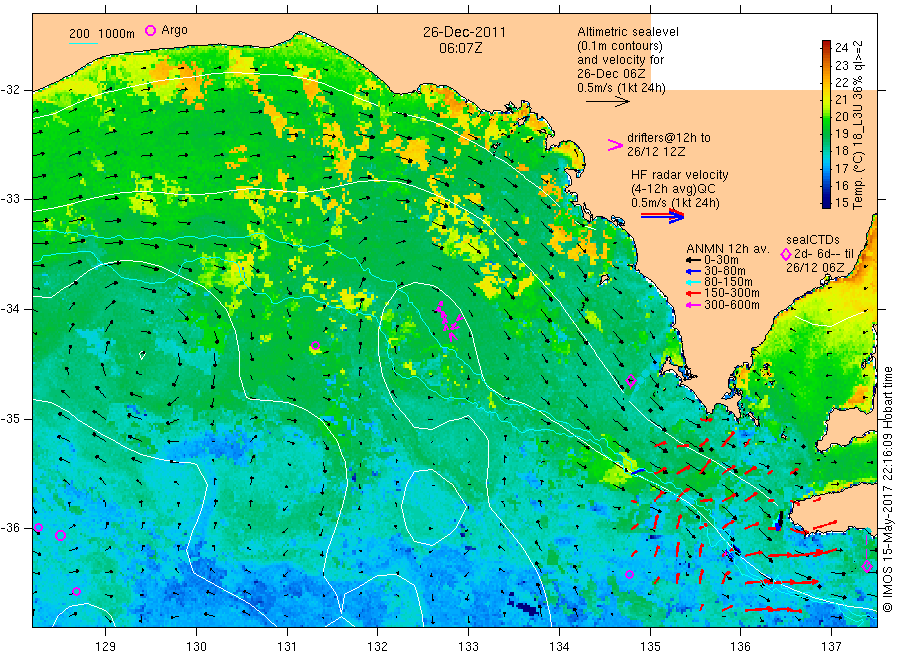The width and height of the screenshot is (900, 660).
Task: Click the cyan 200 1000m isobath legend line
Action: (83, 43)
